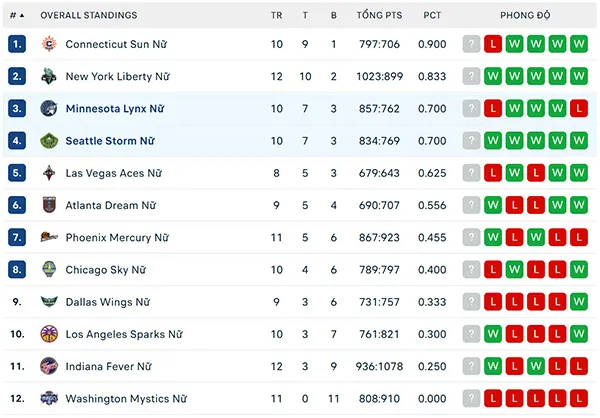600x418 pixels.
Task: Sort standings by the # rank column
Action: [x=17, y=15]
